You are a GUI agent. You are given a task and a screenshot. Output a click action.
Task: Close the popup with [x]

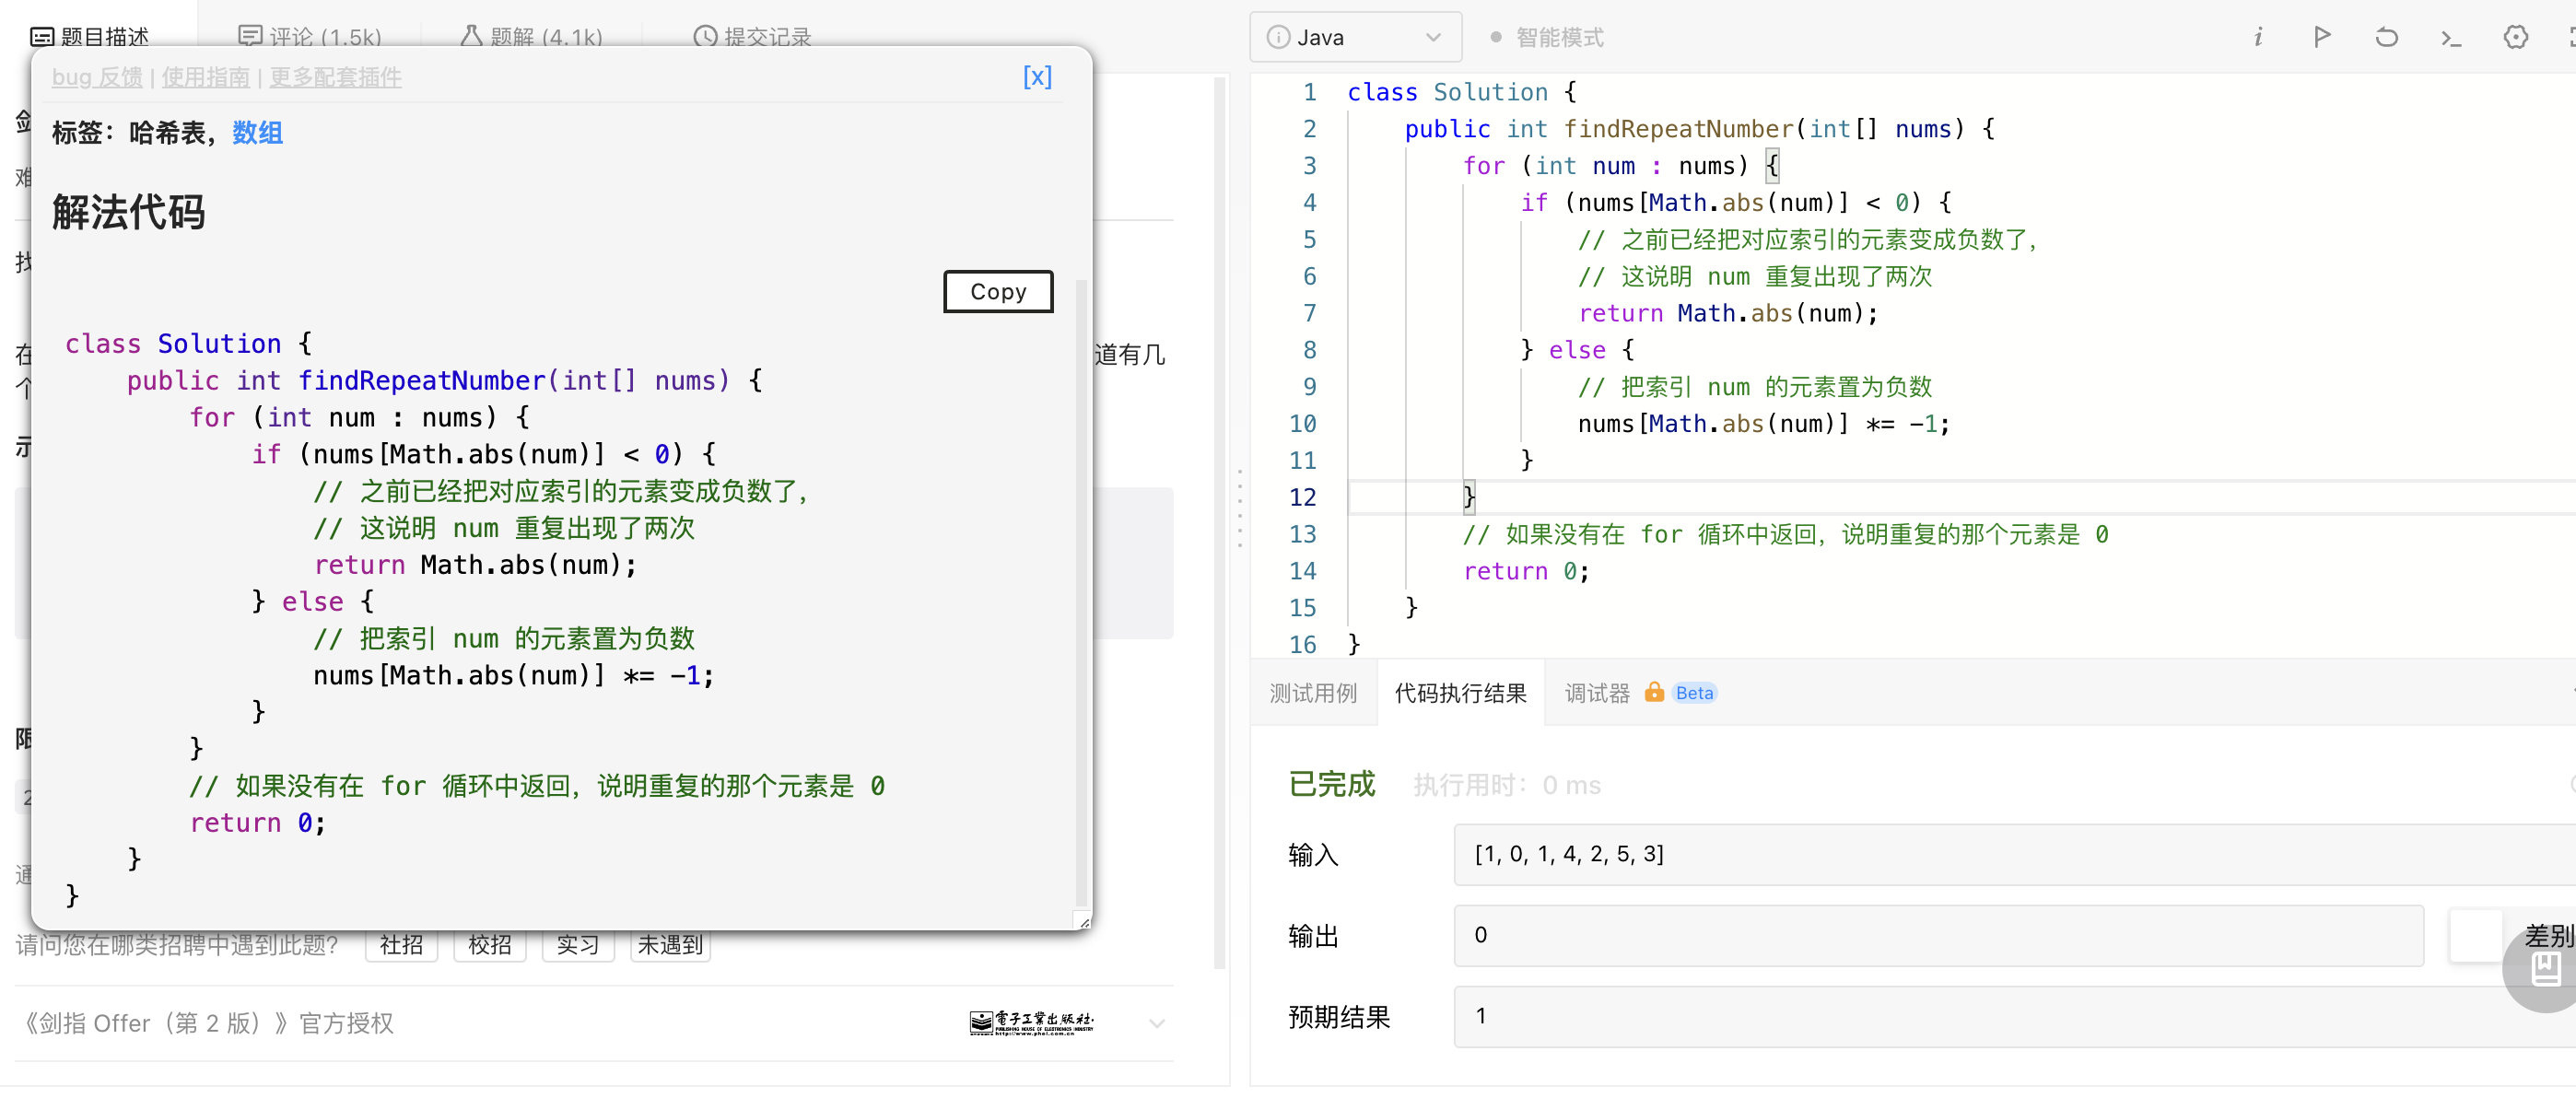point(1037,77)
